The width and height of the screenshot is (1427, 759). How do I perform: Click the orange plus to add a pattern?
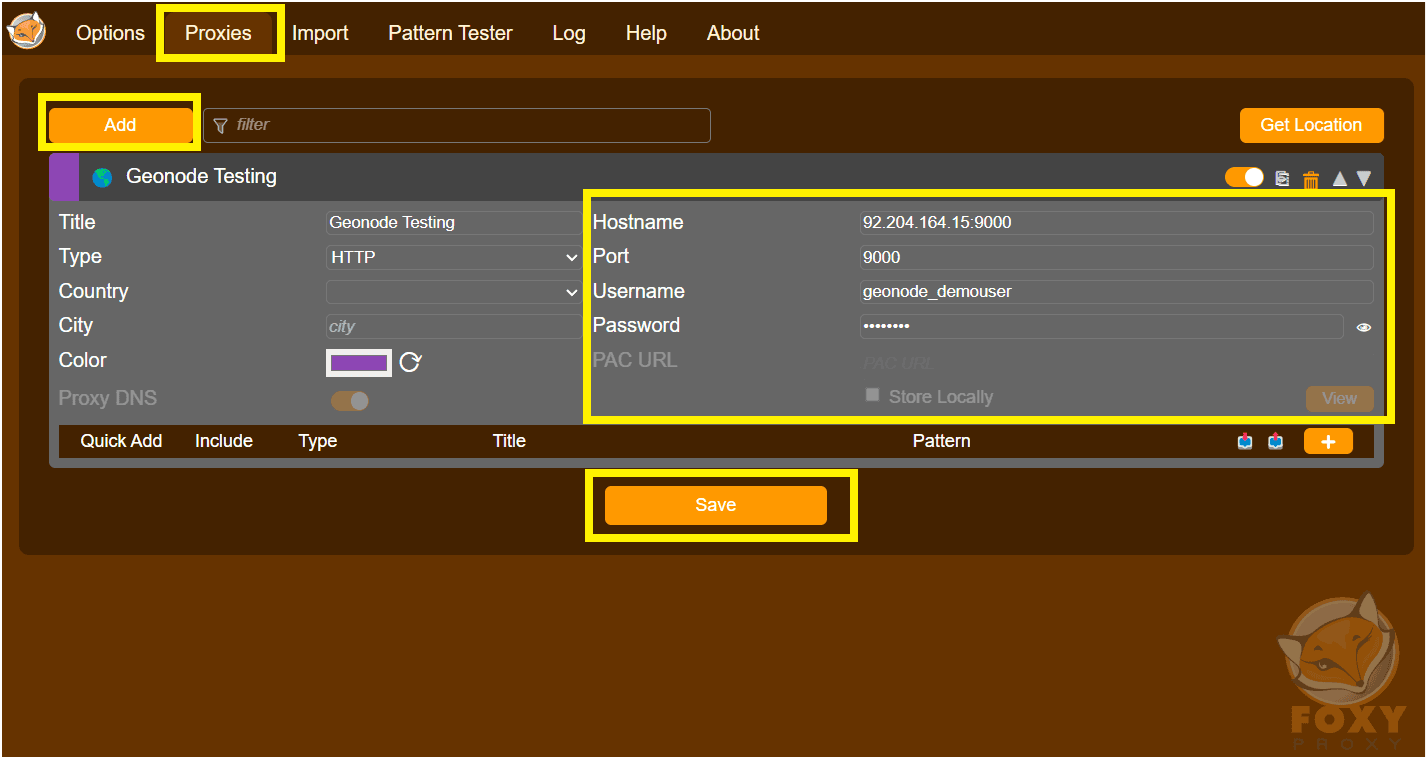click(1328, 440)
